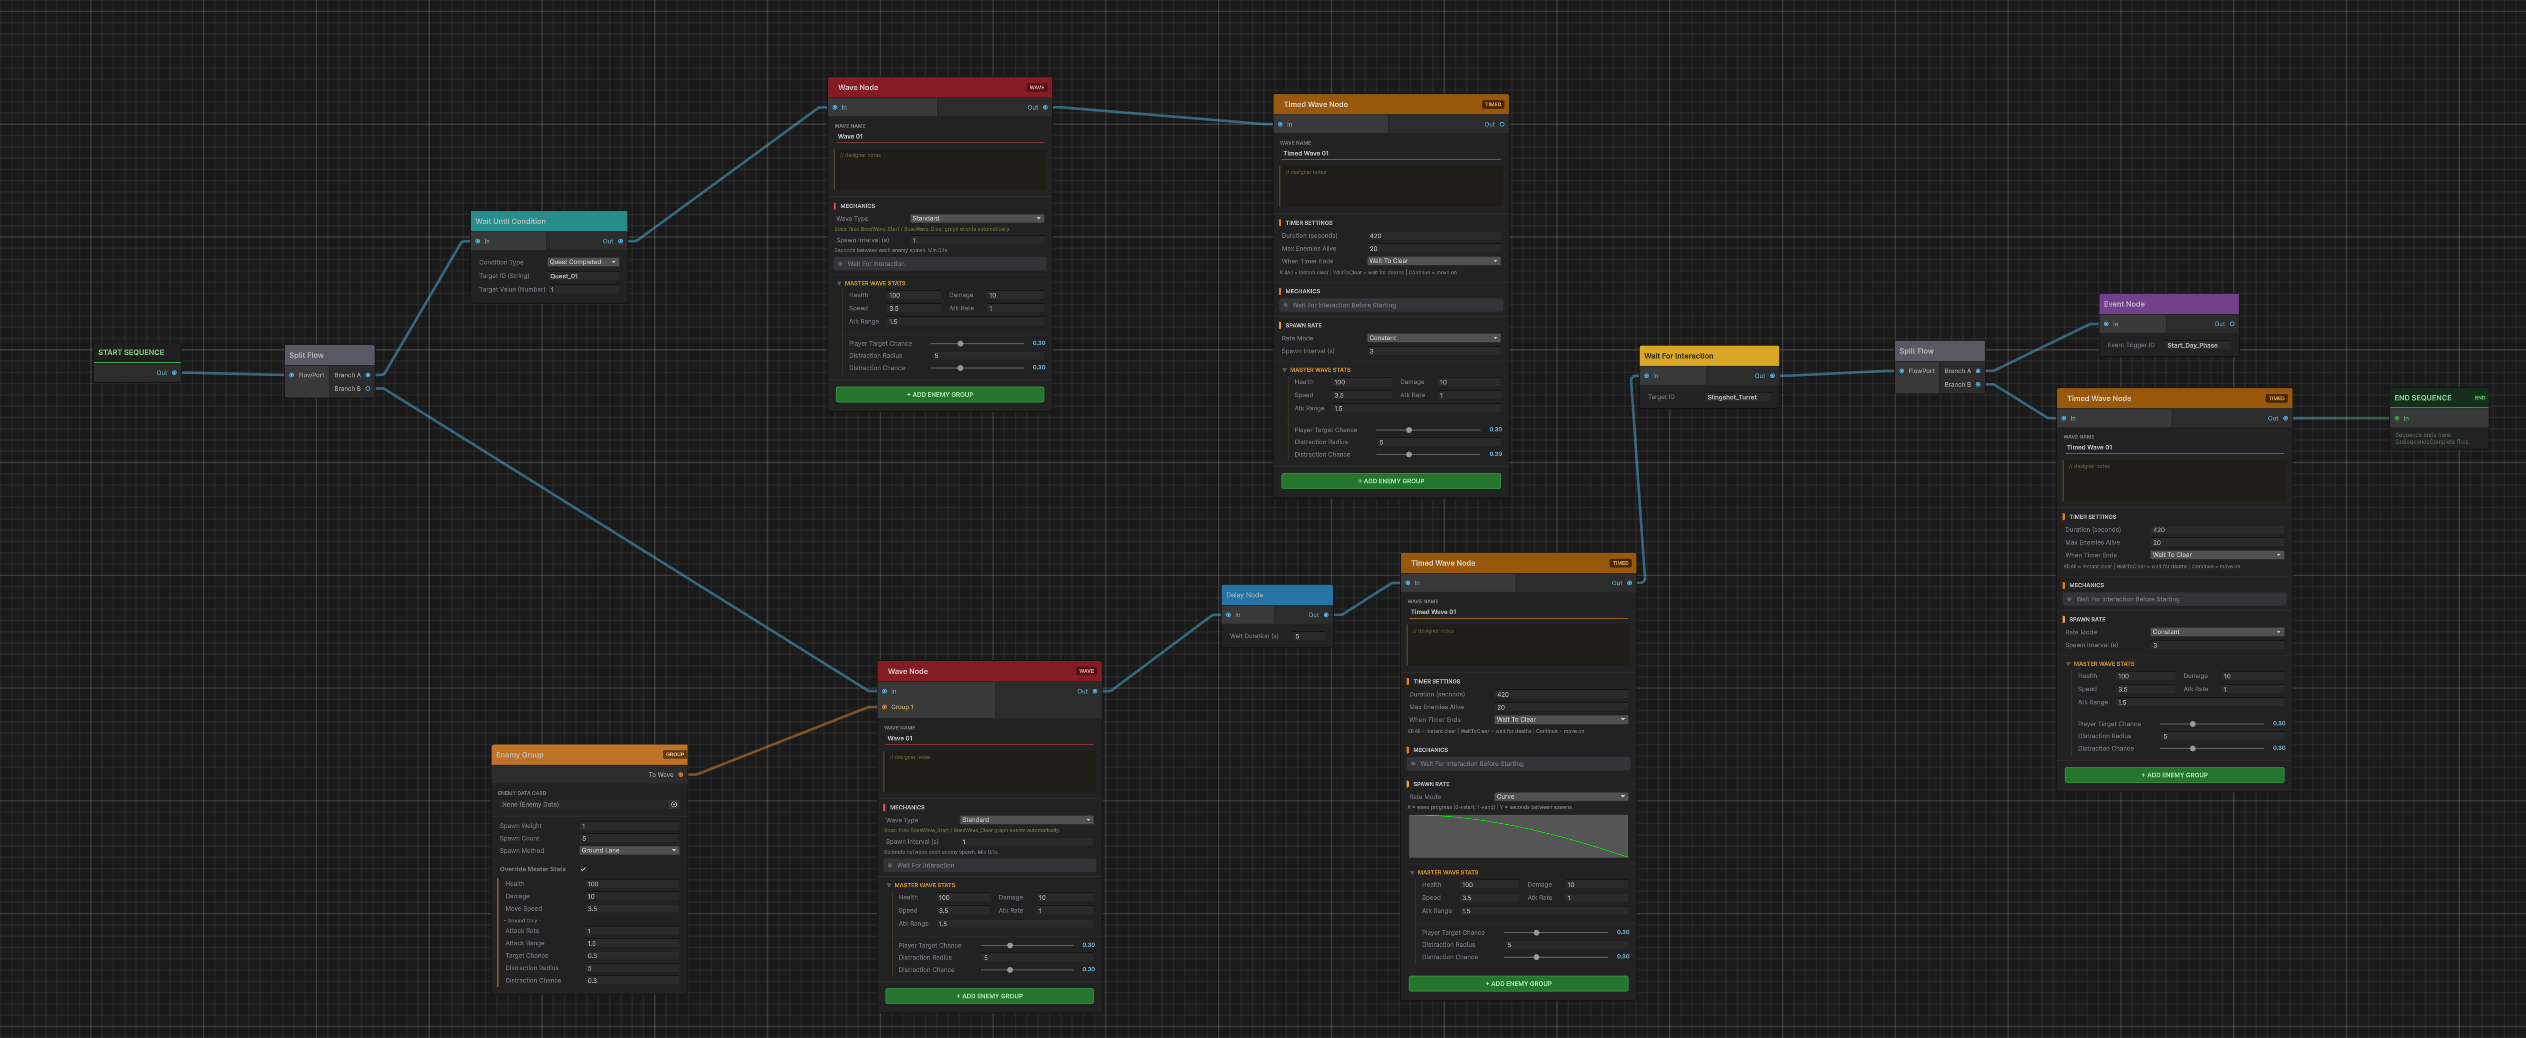Click Branch B port on Split Flow beside START SEQUENCE
Screen dimensions: 2526x1038
tap(368, 388)
